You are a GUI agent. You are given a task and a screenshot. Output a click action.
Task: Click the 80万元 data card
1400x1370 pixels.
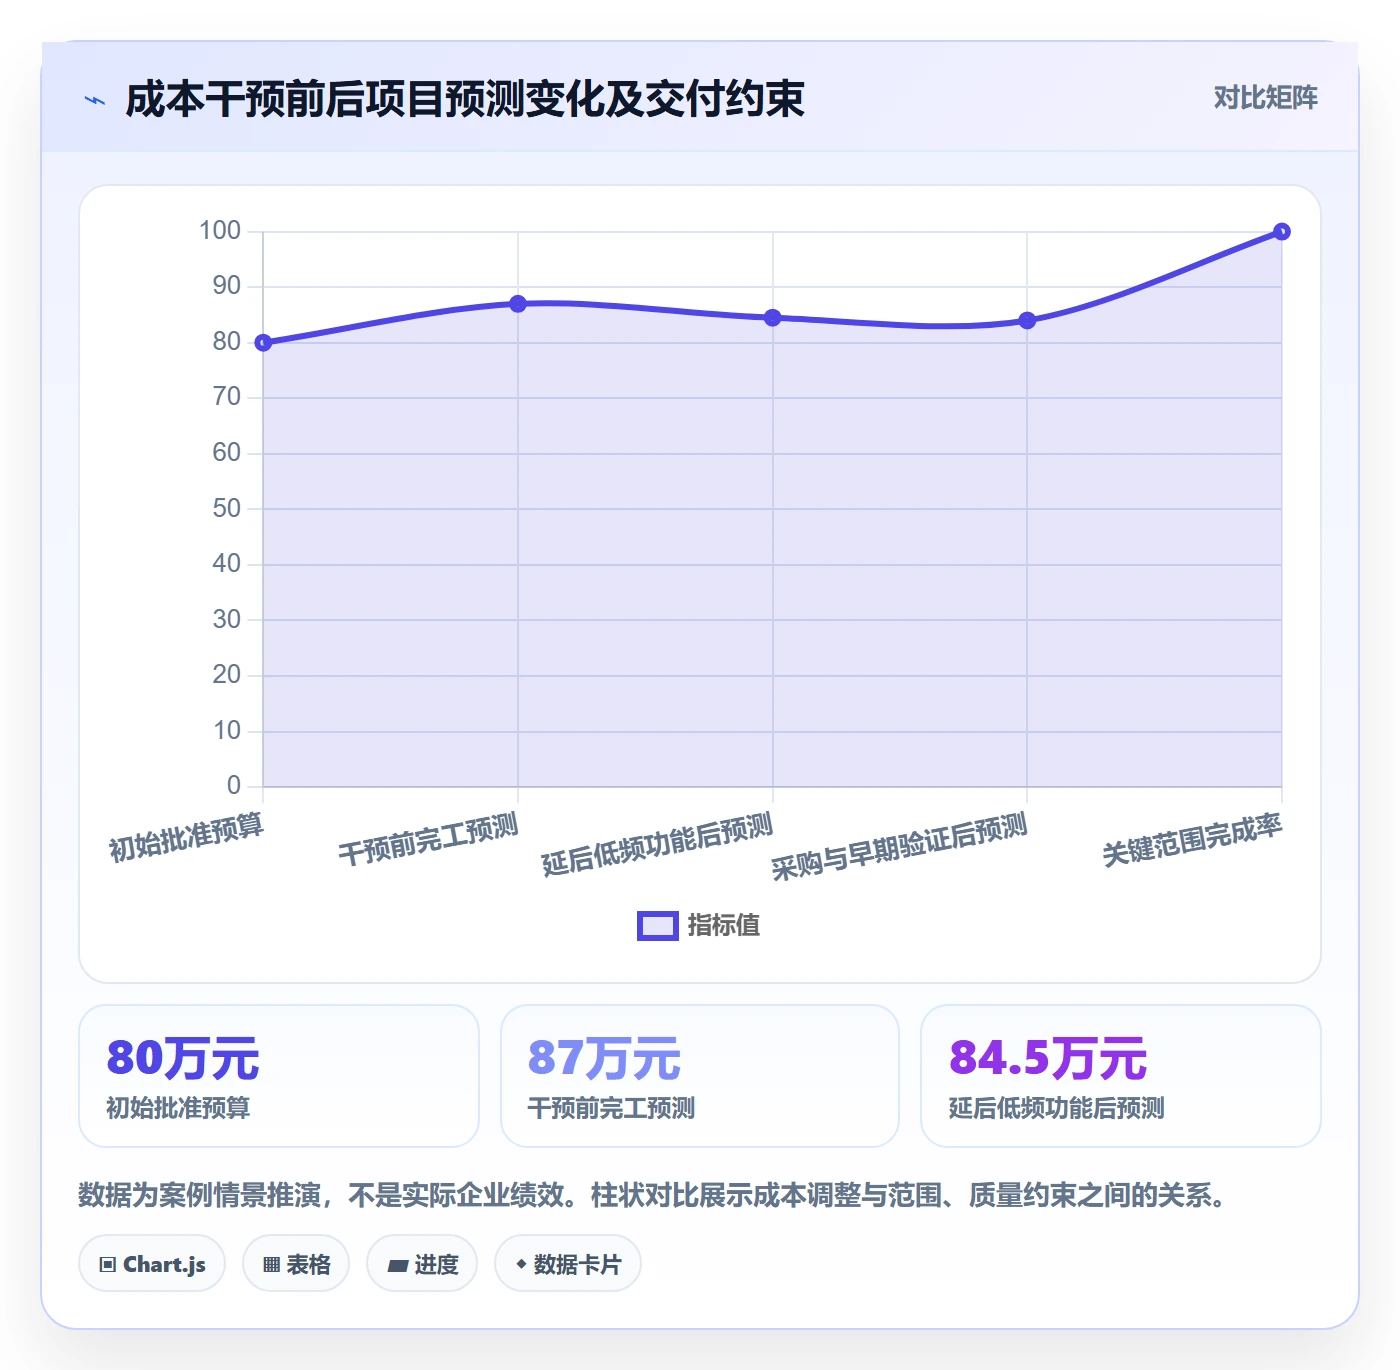tap(279, 1076)
